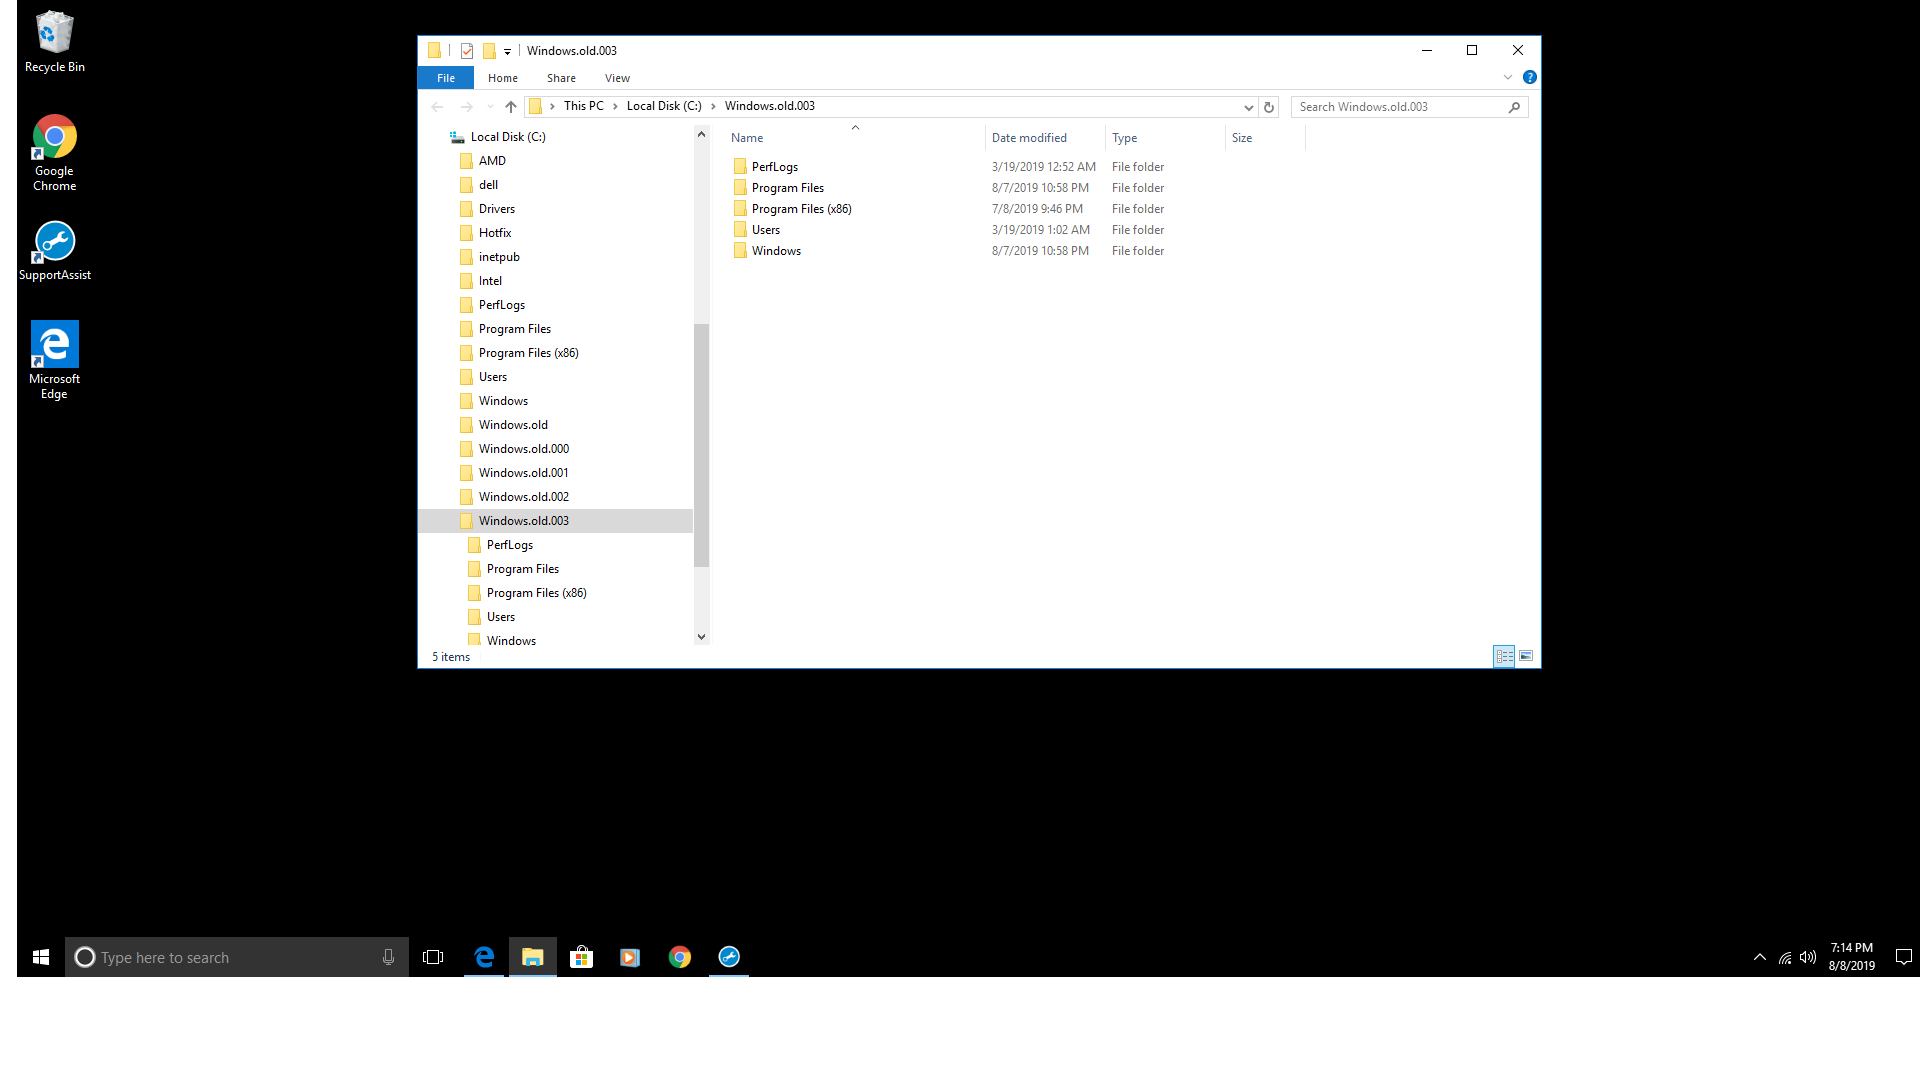Open the View ribbon tab

tap(617, 78)
